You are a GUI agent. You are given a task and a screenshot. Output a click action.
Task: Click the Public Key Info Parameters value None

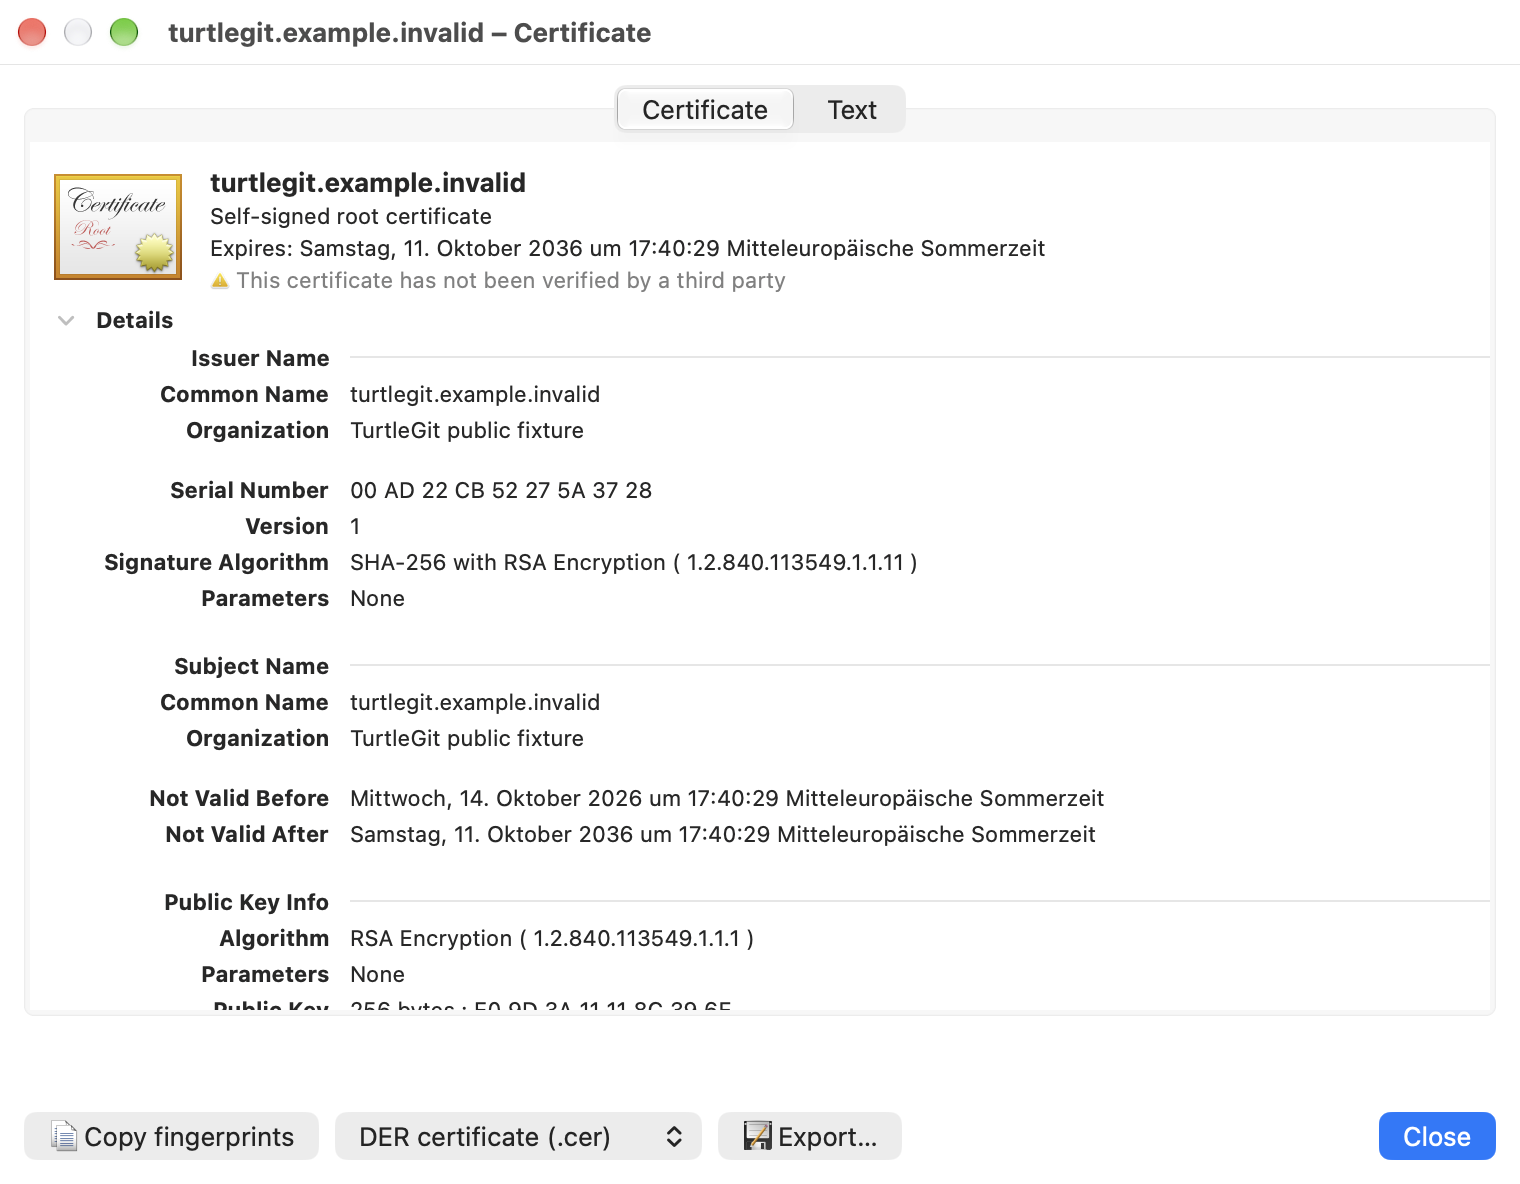coord(378,974)
